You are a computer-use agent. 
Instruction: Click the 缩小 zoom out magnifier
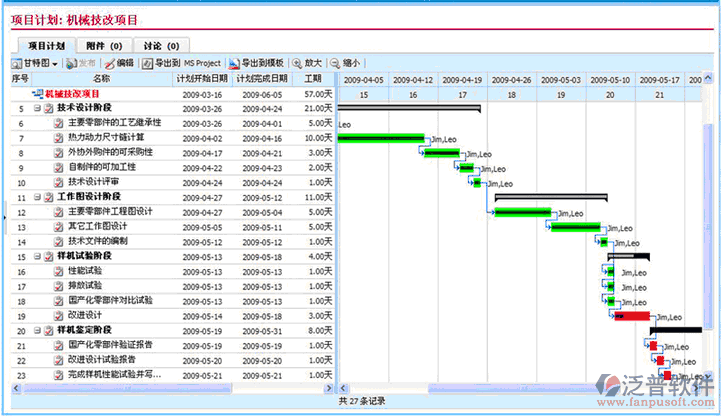point(335,62)
